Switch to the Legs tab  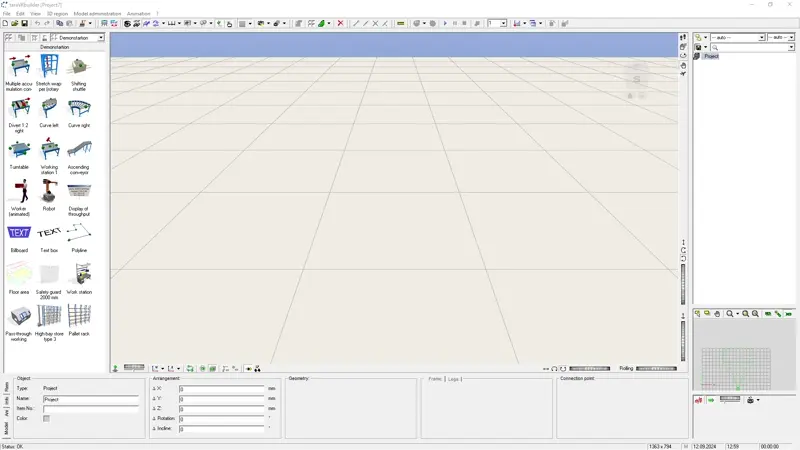coord(453,379)
